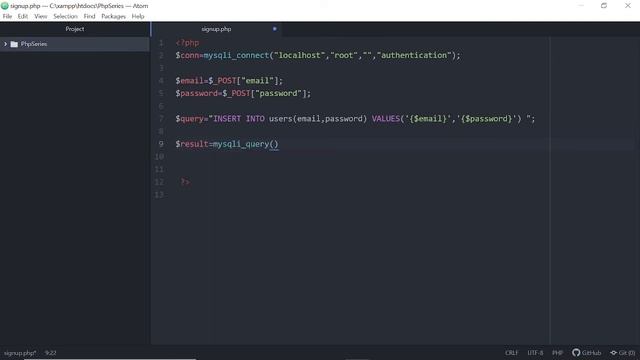Click the Atom app icon in title bar
Image resolution: width=640 pixels, height=360 pixels.
[x=5, y=6]
